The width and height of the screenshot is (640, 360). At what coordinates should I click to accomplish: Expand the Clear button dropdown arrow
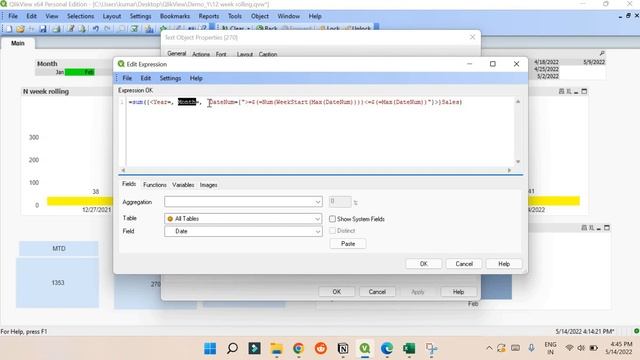(x=248, y=29)
